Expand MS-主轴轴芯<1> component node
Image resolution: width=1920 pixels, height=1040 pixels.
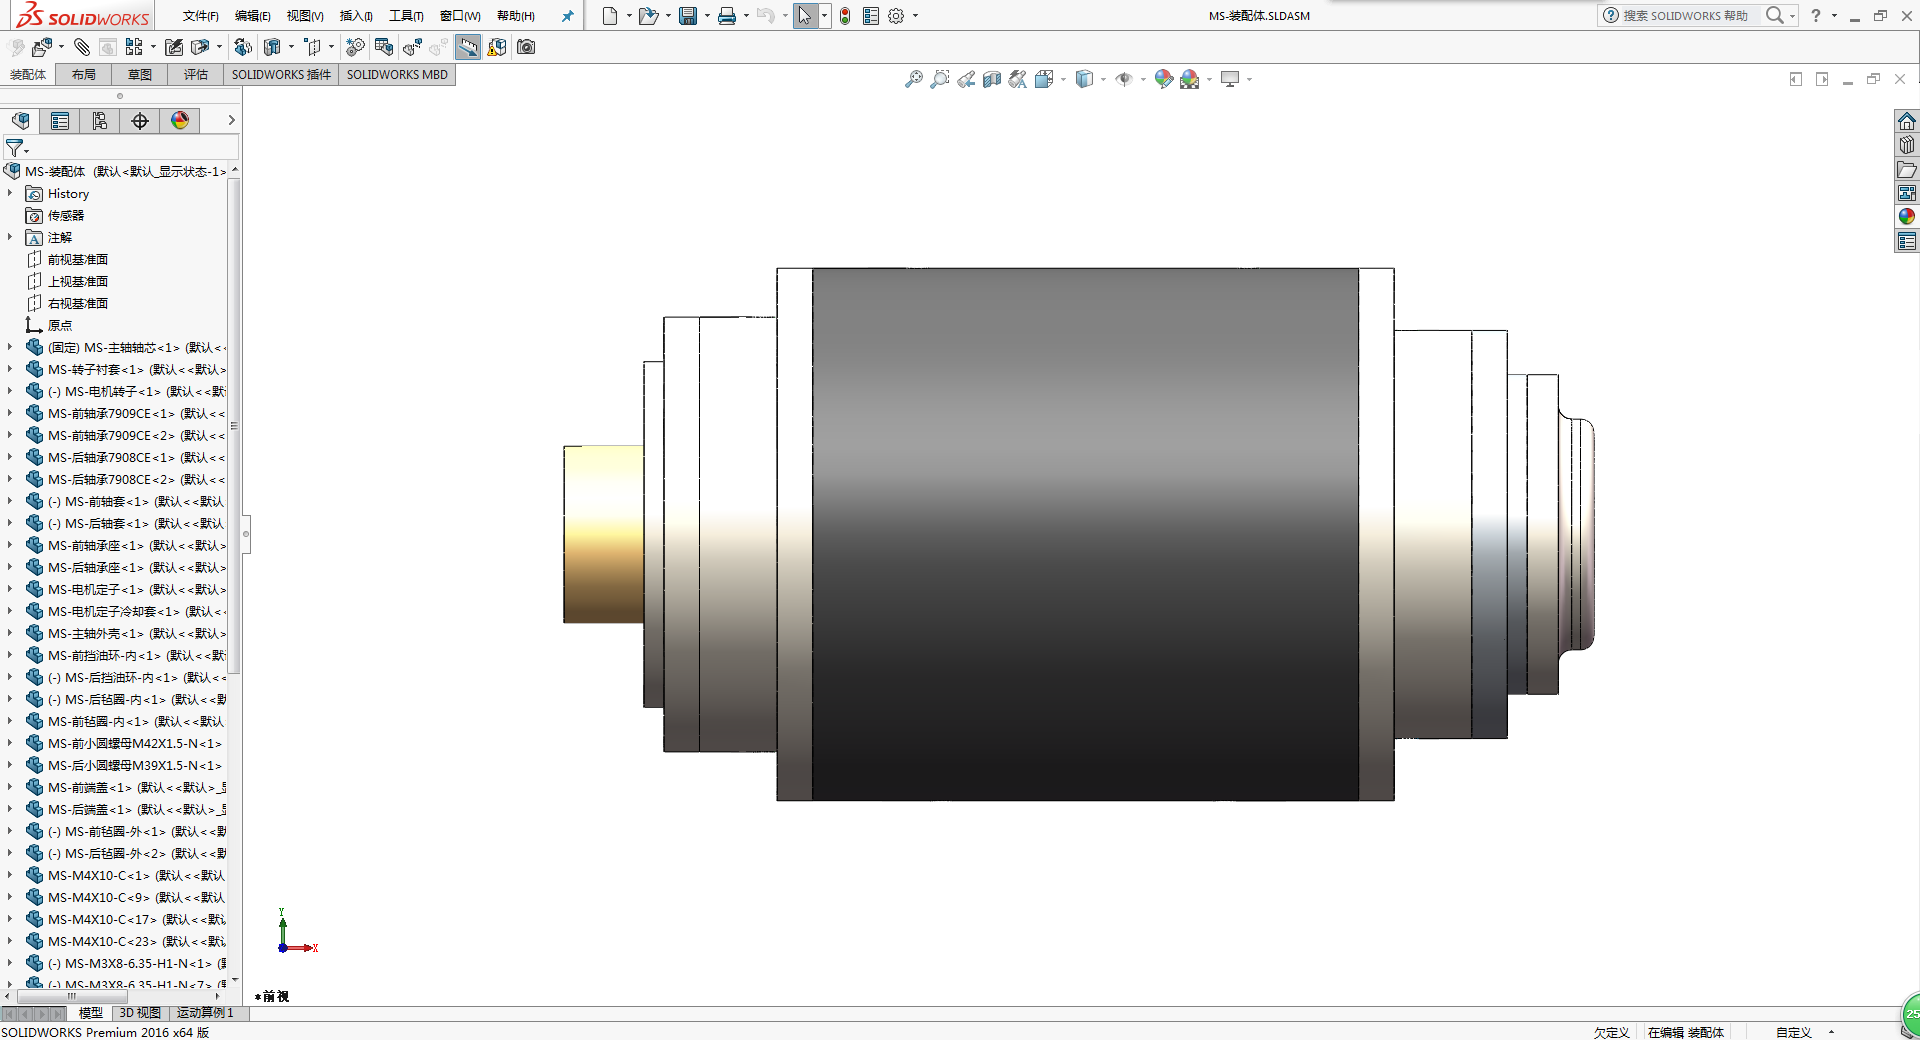(x=10, y=347)
